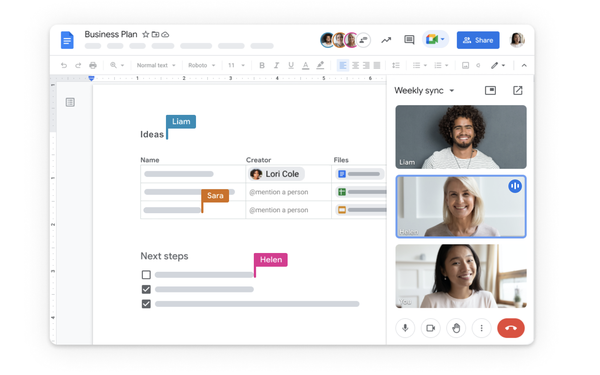Viewport: 600px width, 375px height.
Task: Open the call in new window icon
Action: click(x=517, y=90)
